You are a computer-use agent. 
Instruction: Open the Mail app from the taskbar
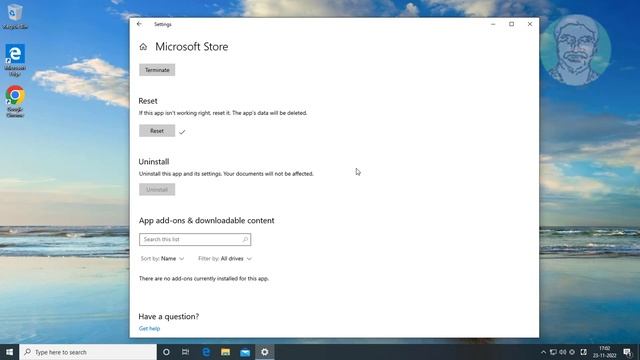coord(245,352)
